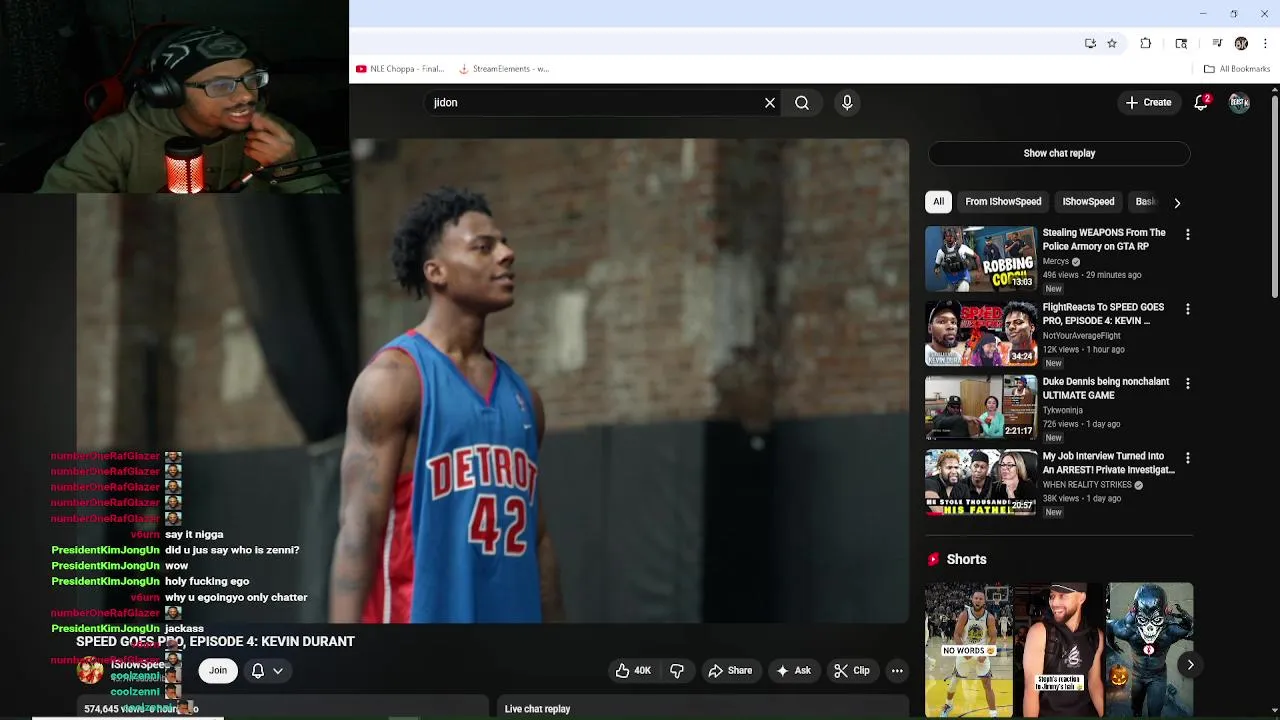This screenshot has width=1280, height=720.
Task: Click the IShowSpeed channel avatar
Action: (x=90, y=671)
